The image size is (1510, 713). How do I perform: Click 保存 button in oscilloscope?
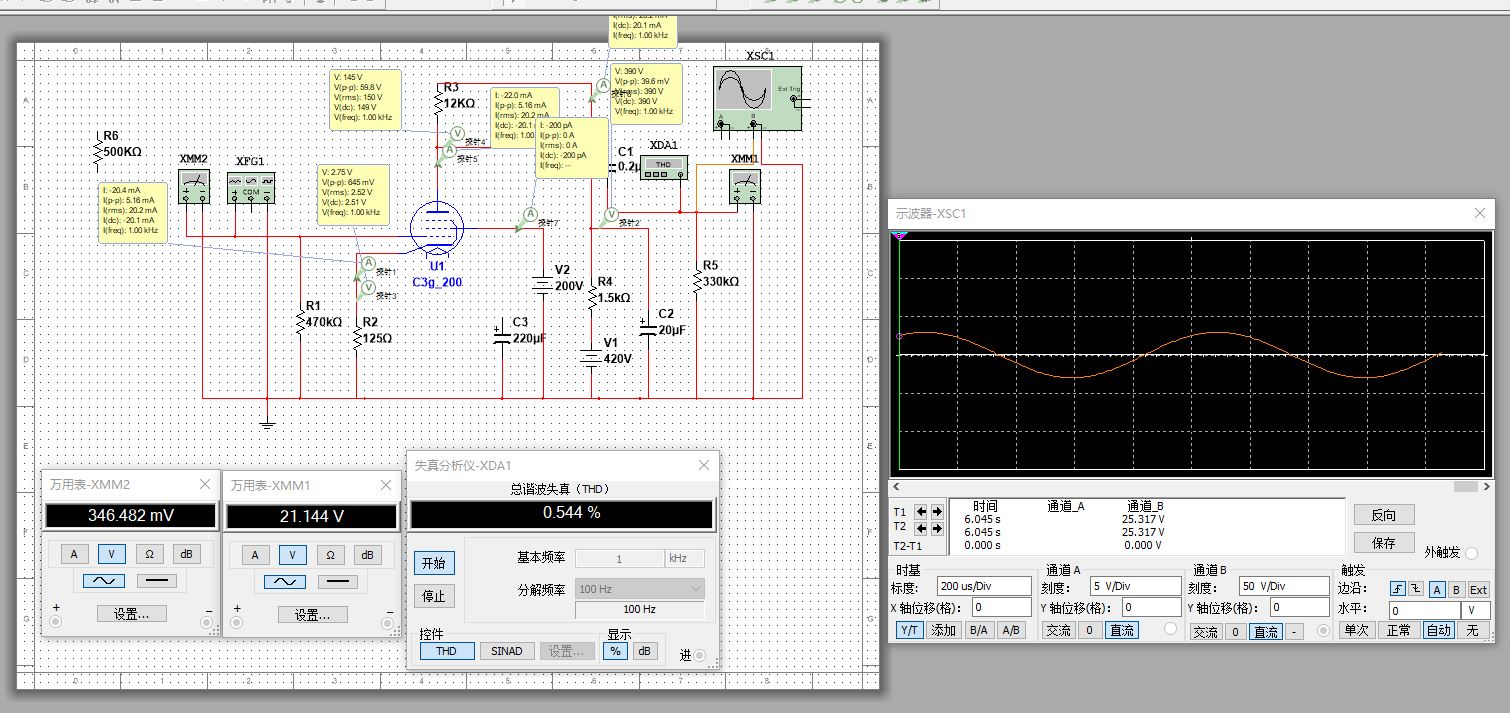(1384, 543)
